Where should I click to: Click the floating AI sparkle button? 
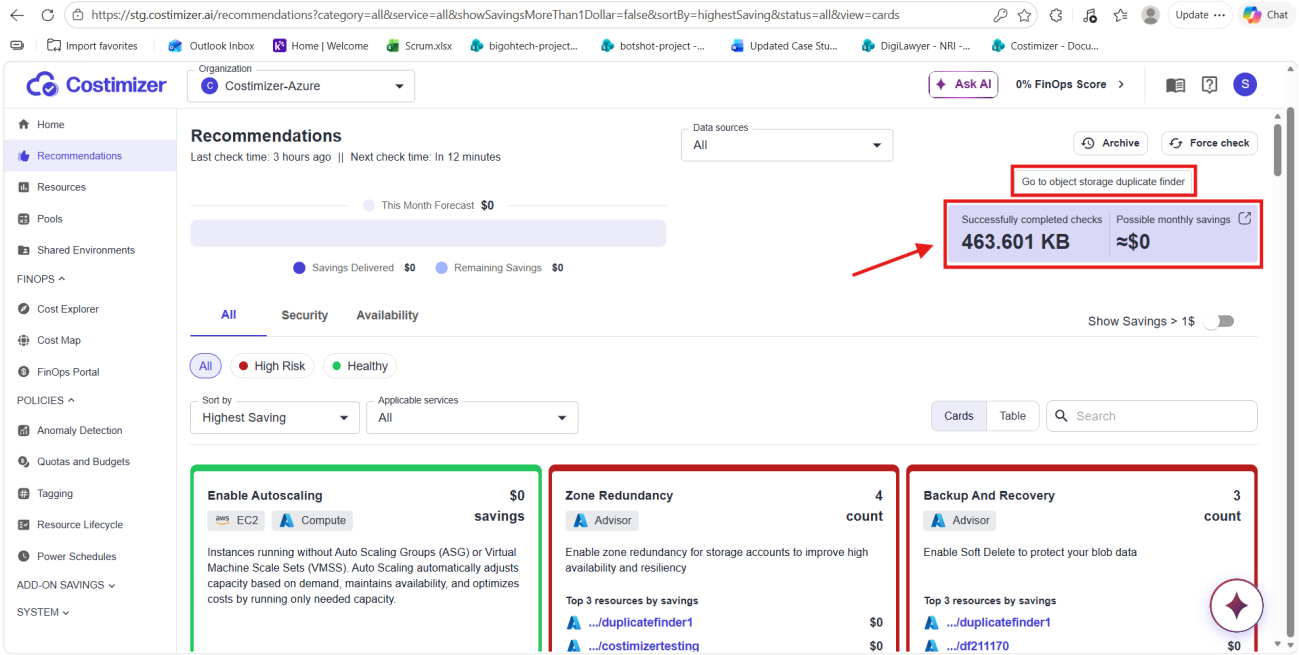(1237, 606)
